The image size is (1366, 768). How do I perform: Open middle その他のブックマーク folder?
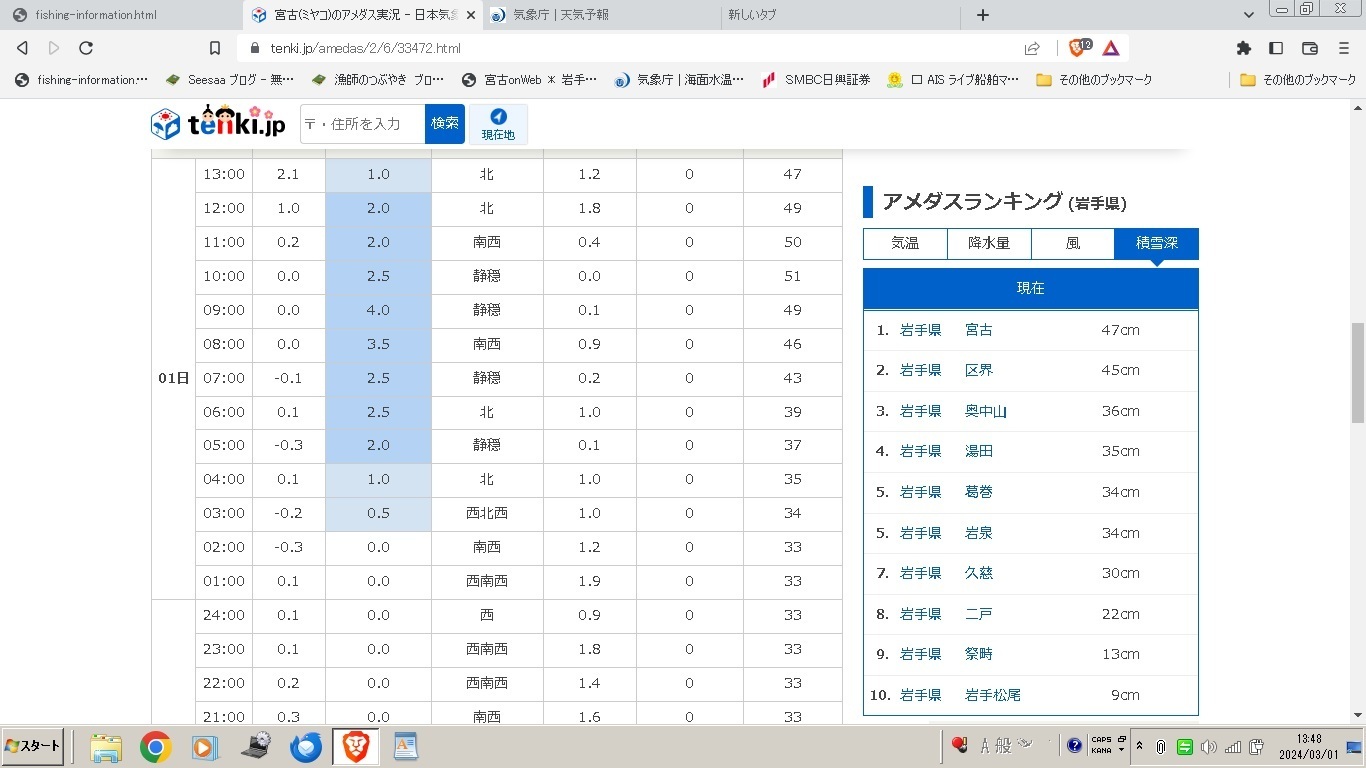(1094, 80)
